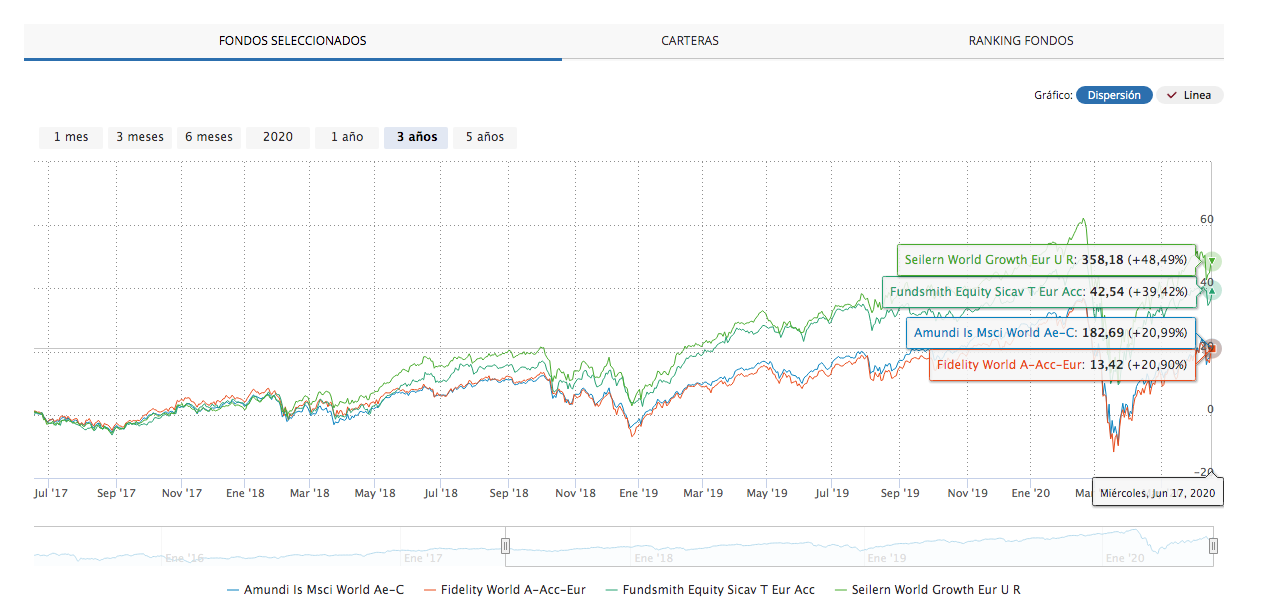Click the Mar '19 axis label
The height and width of the screenshot is (612, 1277).
click(703, 493)
